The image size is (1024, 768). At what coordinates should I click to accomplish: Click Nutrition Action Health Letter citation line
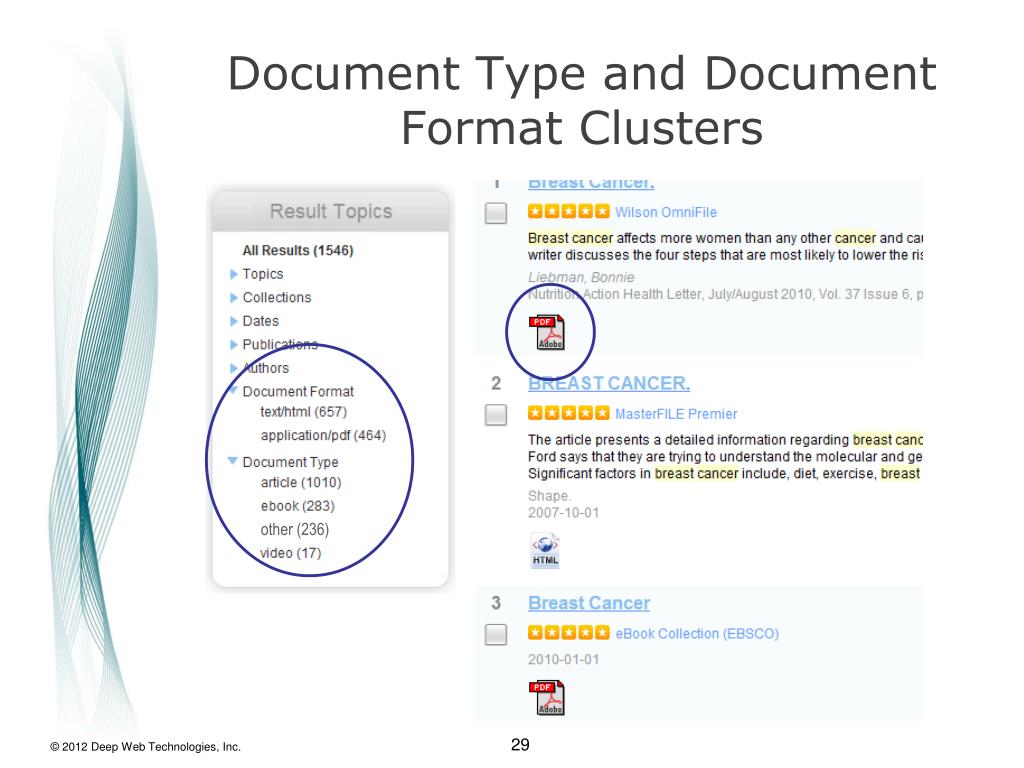[x=725, y=295]
